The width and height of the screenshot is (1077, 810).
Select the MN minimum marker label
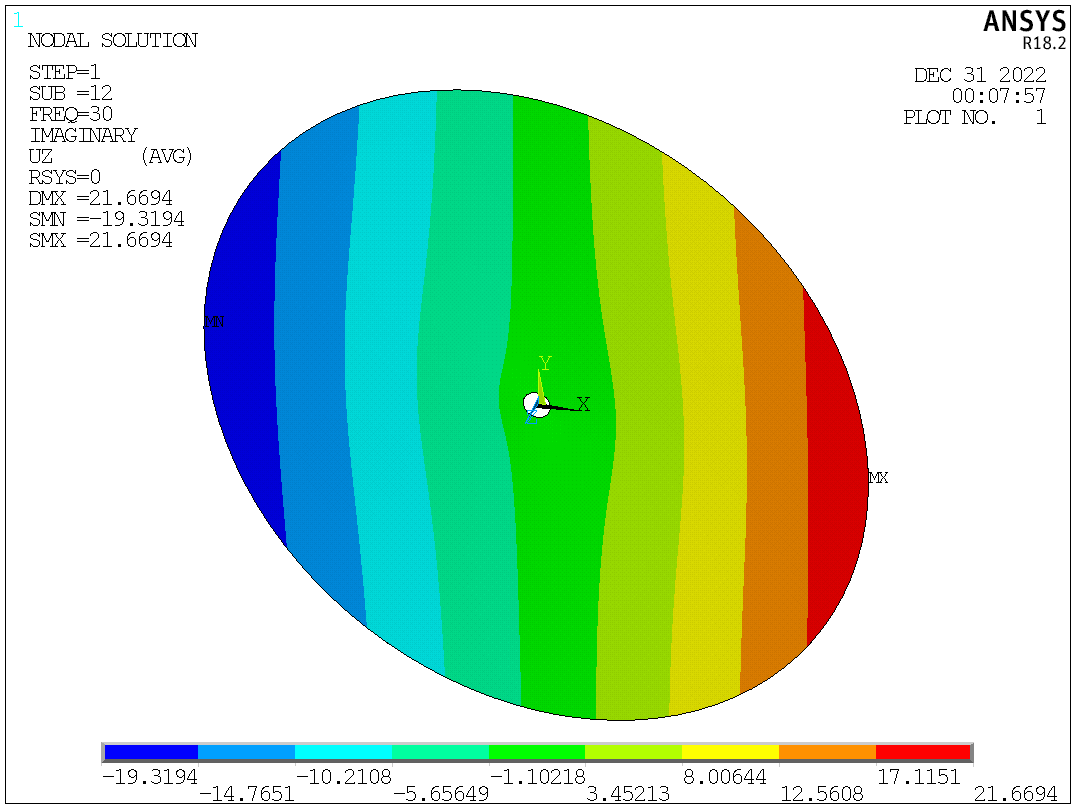[x=213, y=322]
